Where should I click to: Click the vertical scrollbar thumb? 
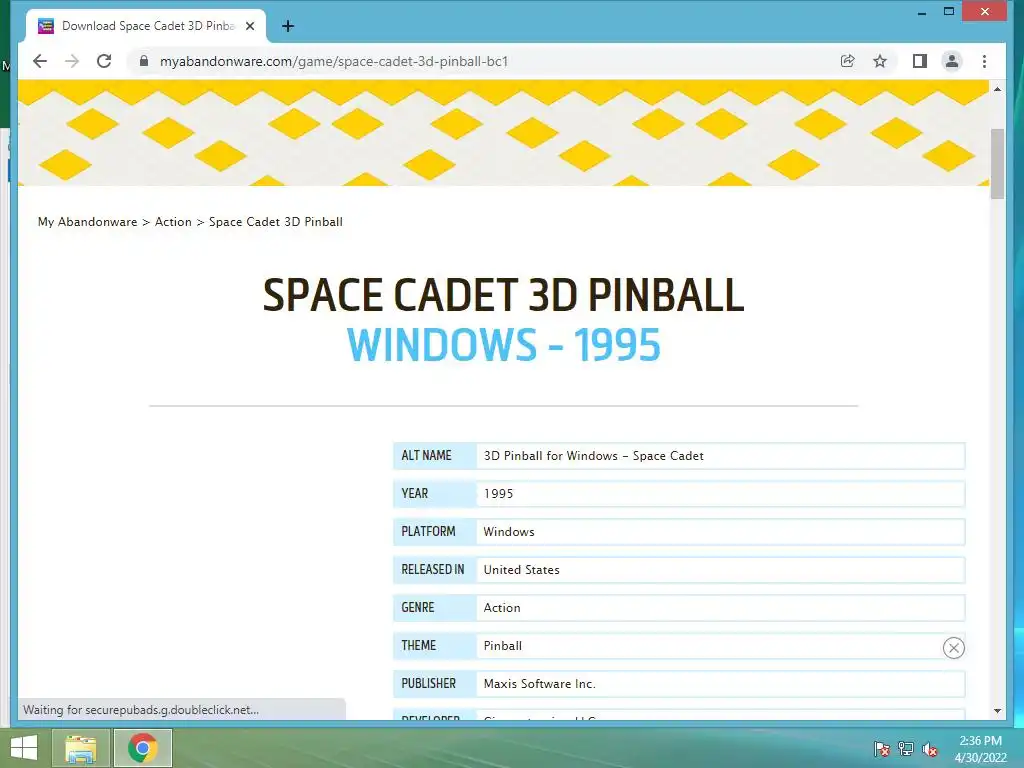point(997,163)
